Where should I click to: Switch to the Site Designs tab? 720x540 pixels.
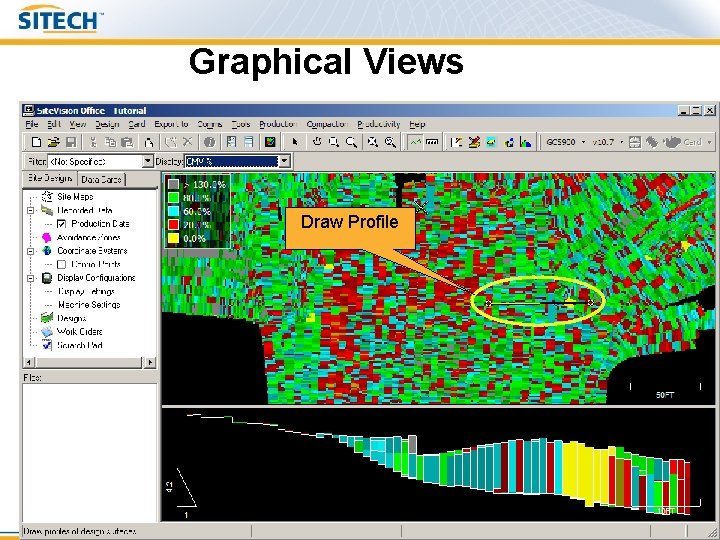[x=50, y=178]
